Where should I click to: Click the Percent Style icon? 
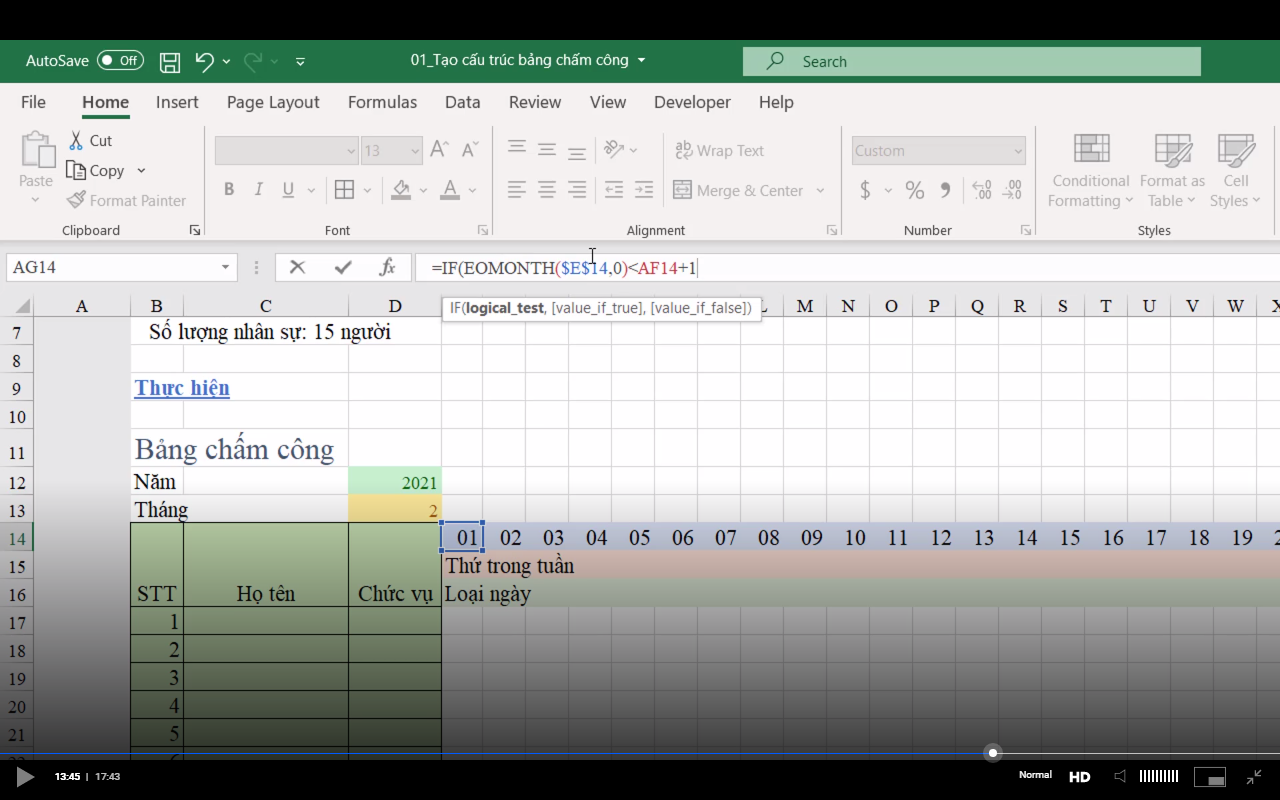click(914, 190)
